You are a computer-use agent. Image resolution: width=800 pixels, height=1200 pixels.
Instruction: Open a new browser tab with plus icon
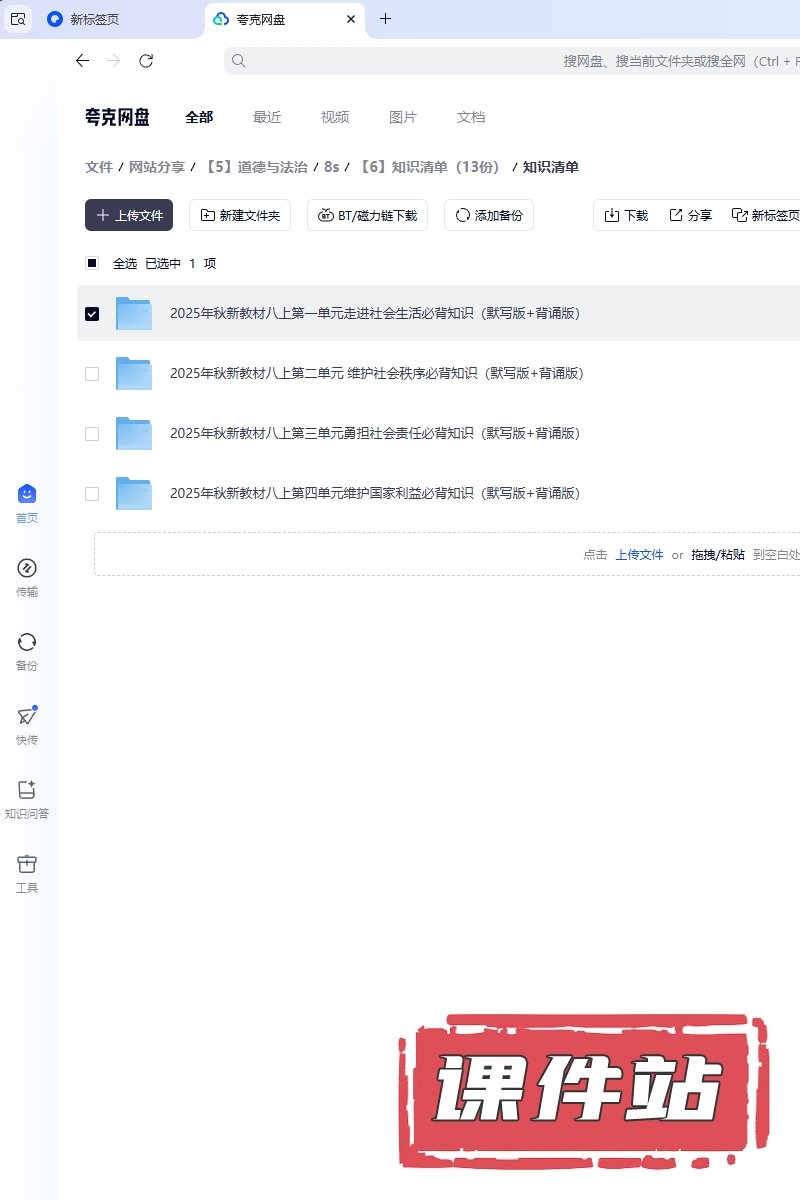tap(386, 19)
